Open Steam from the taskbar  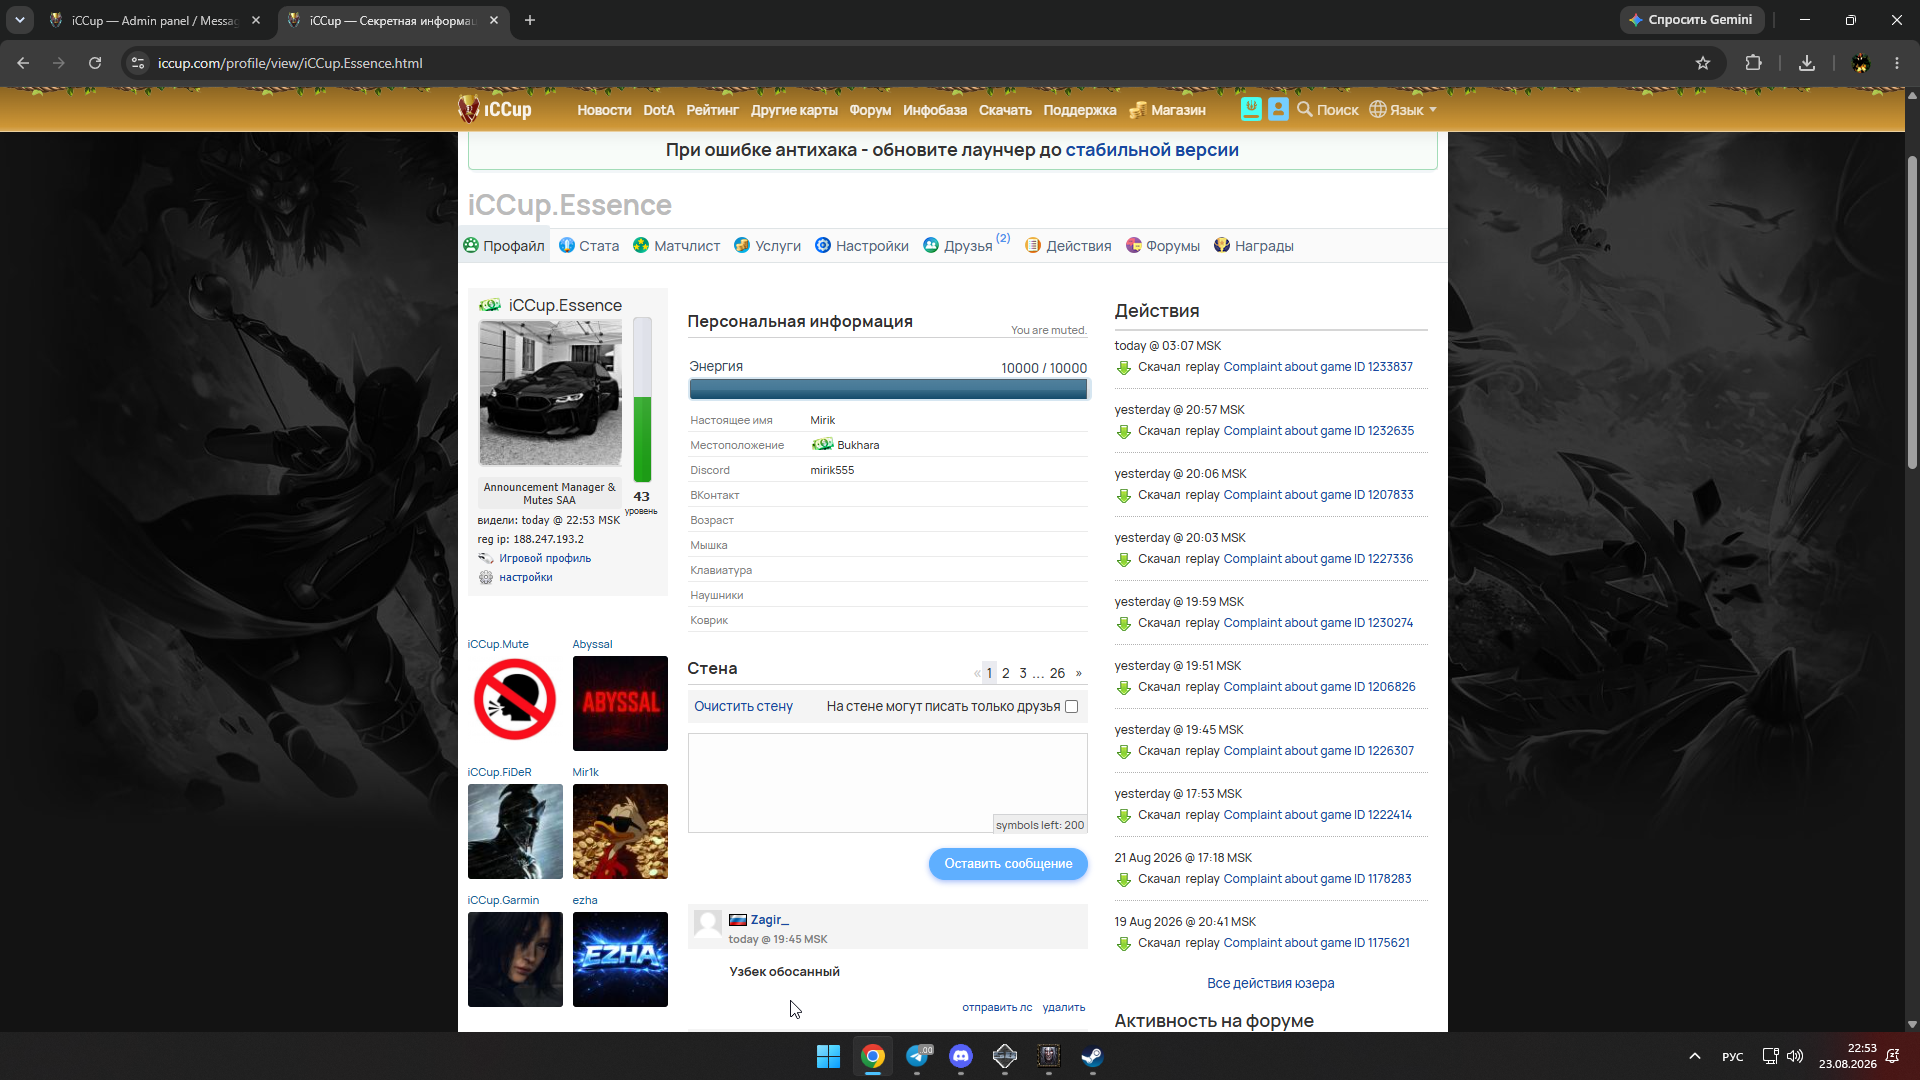point(1092,1056)
